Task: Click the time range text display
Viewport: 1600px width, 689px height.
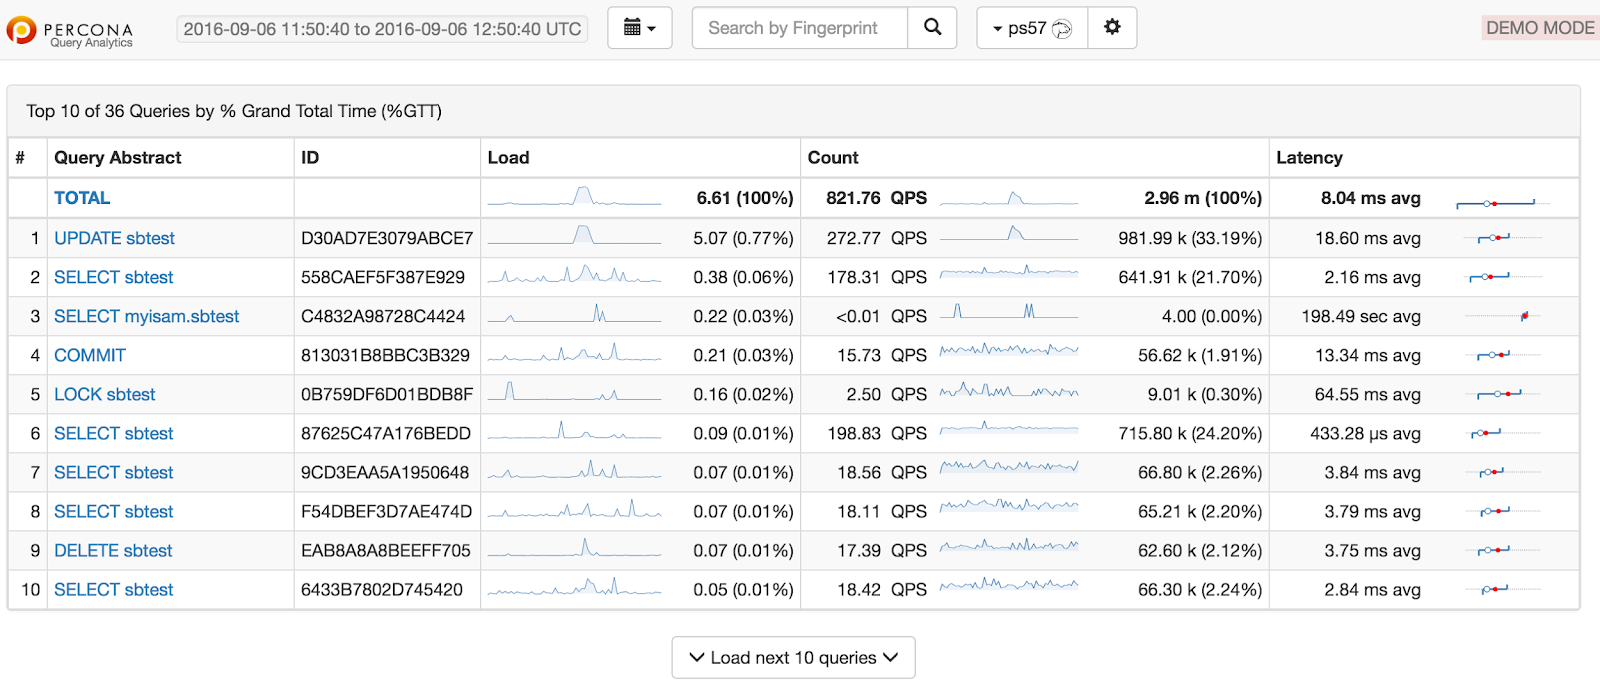Action: [382, 29]
